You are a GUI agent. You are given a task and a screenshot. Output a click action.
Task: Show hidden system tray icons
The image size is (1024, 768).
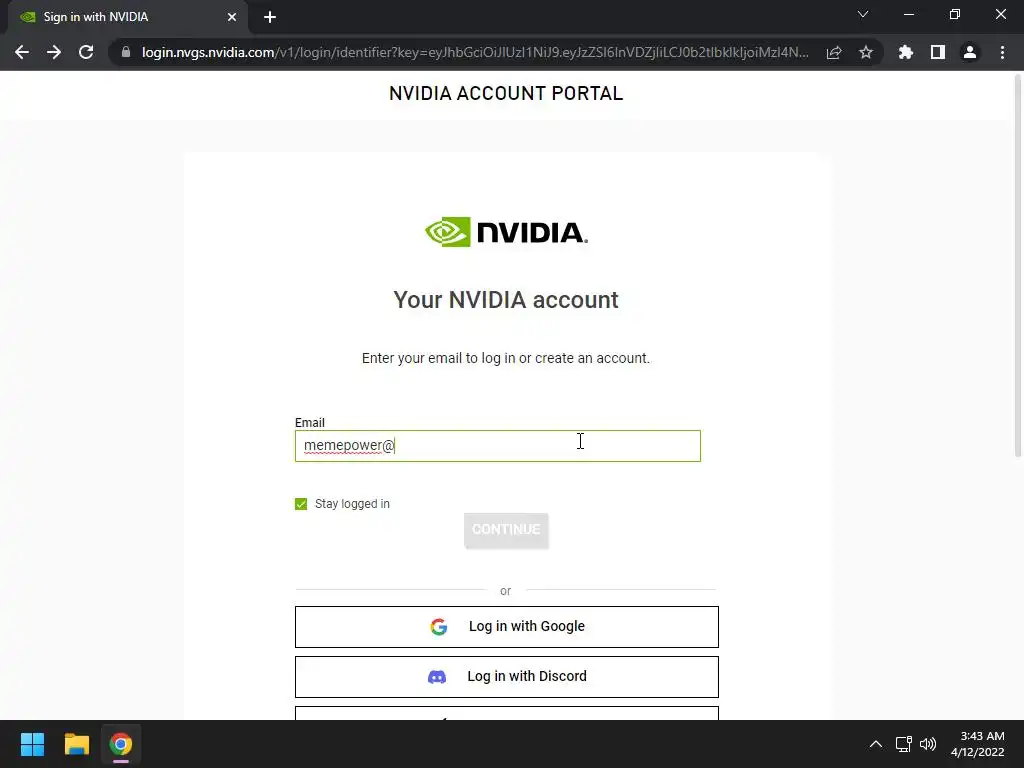pos(876,744)
